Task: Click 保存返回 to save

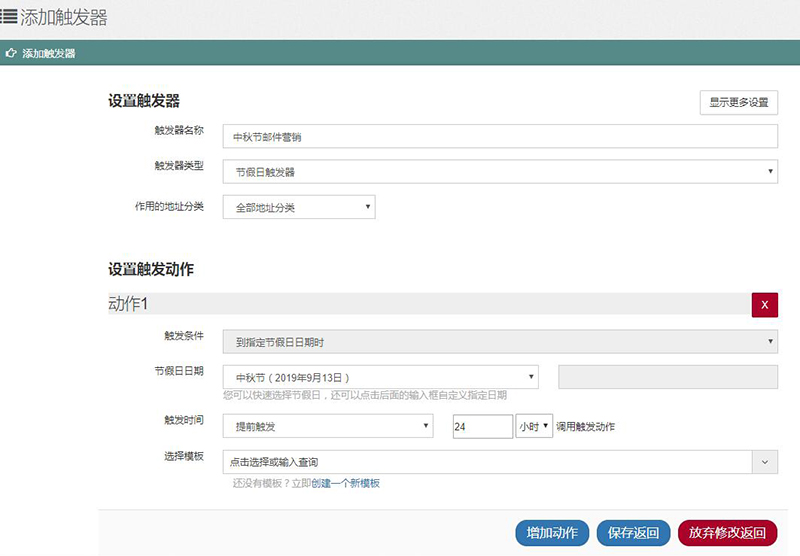Action: tap(633, 533)
